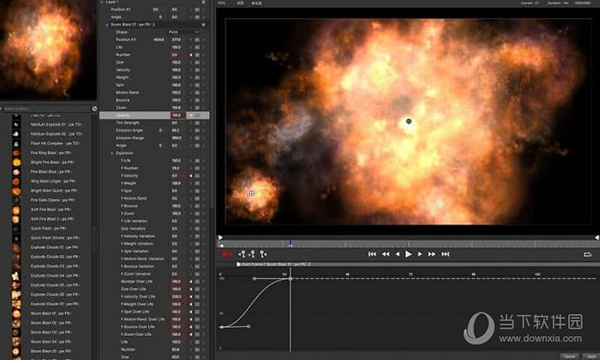The height and width of the screenshot is (360, 600).
Task: Clear the emitter search field icon
Action: (95, 109)
